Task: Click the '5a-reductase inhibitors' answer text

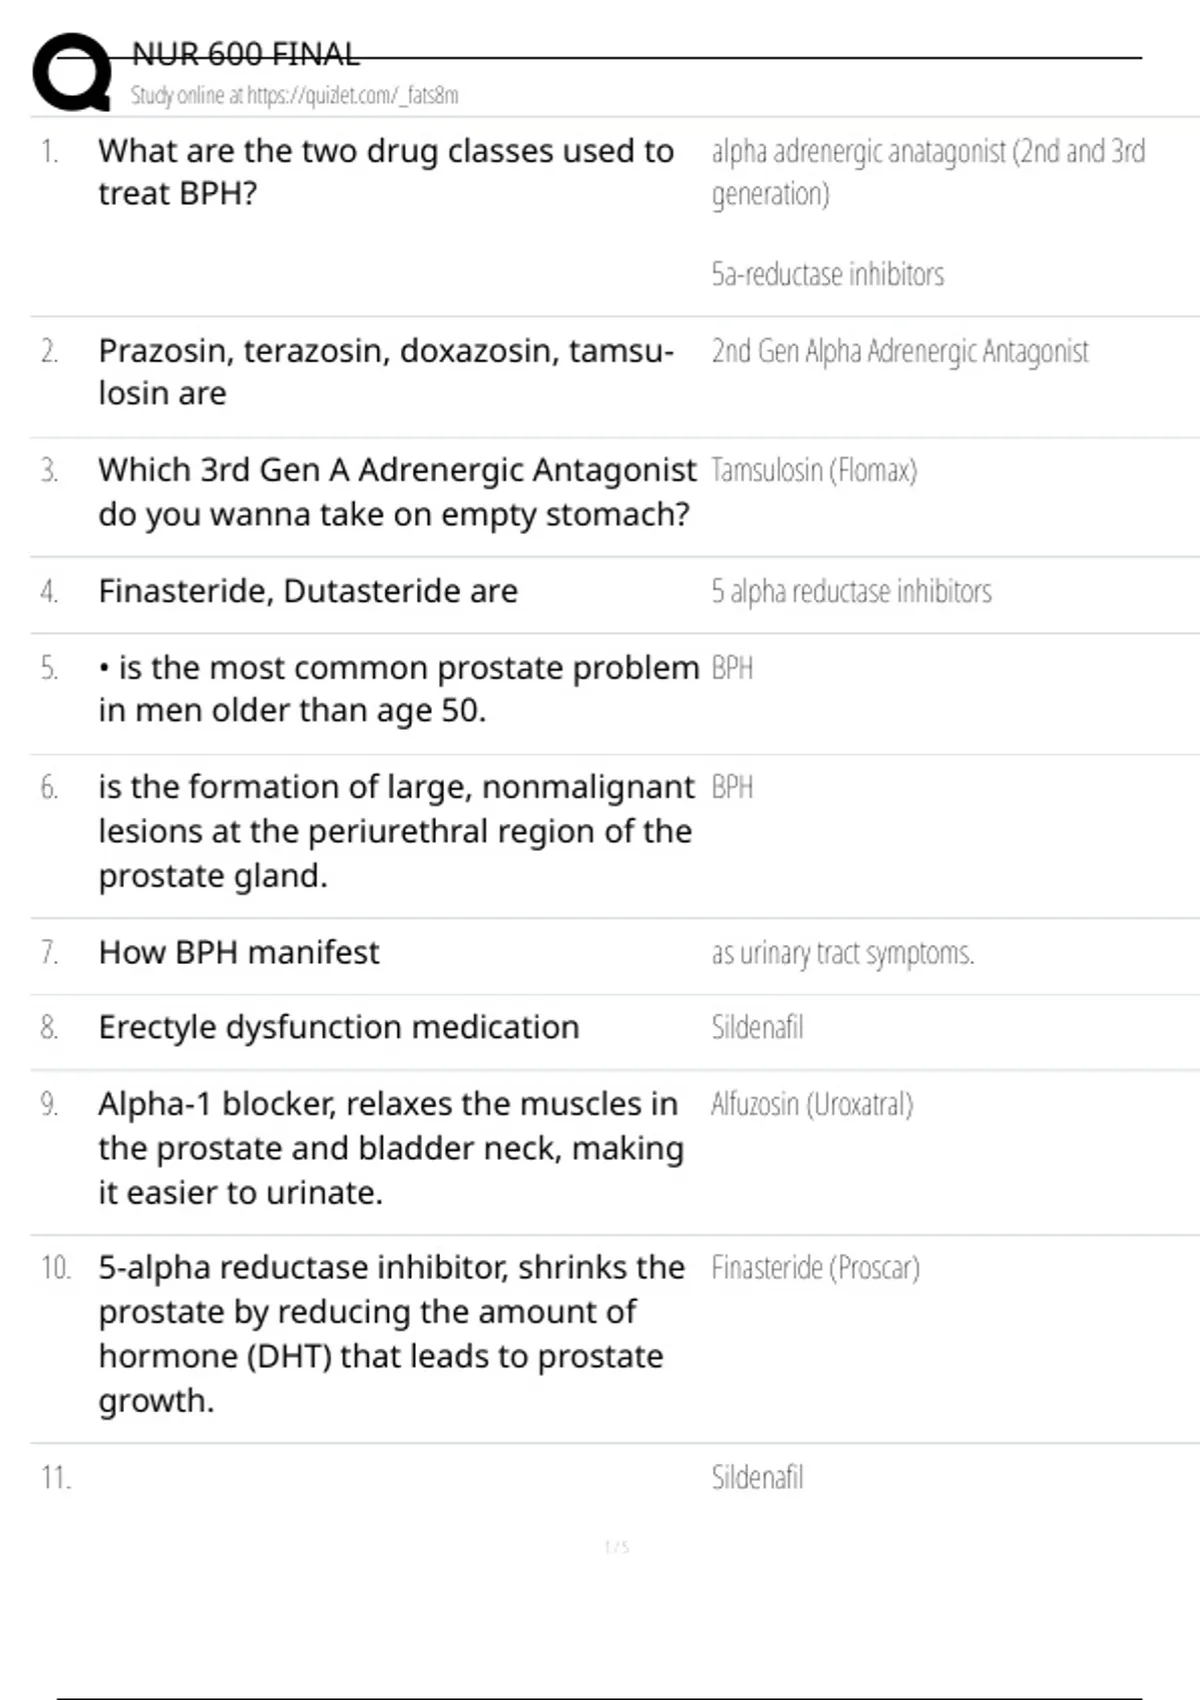Action: 827,274
